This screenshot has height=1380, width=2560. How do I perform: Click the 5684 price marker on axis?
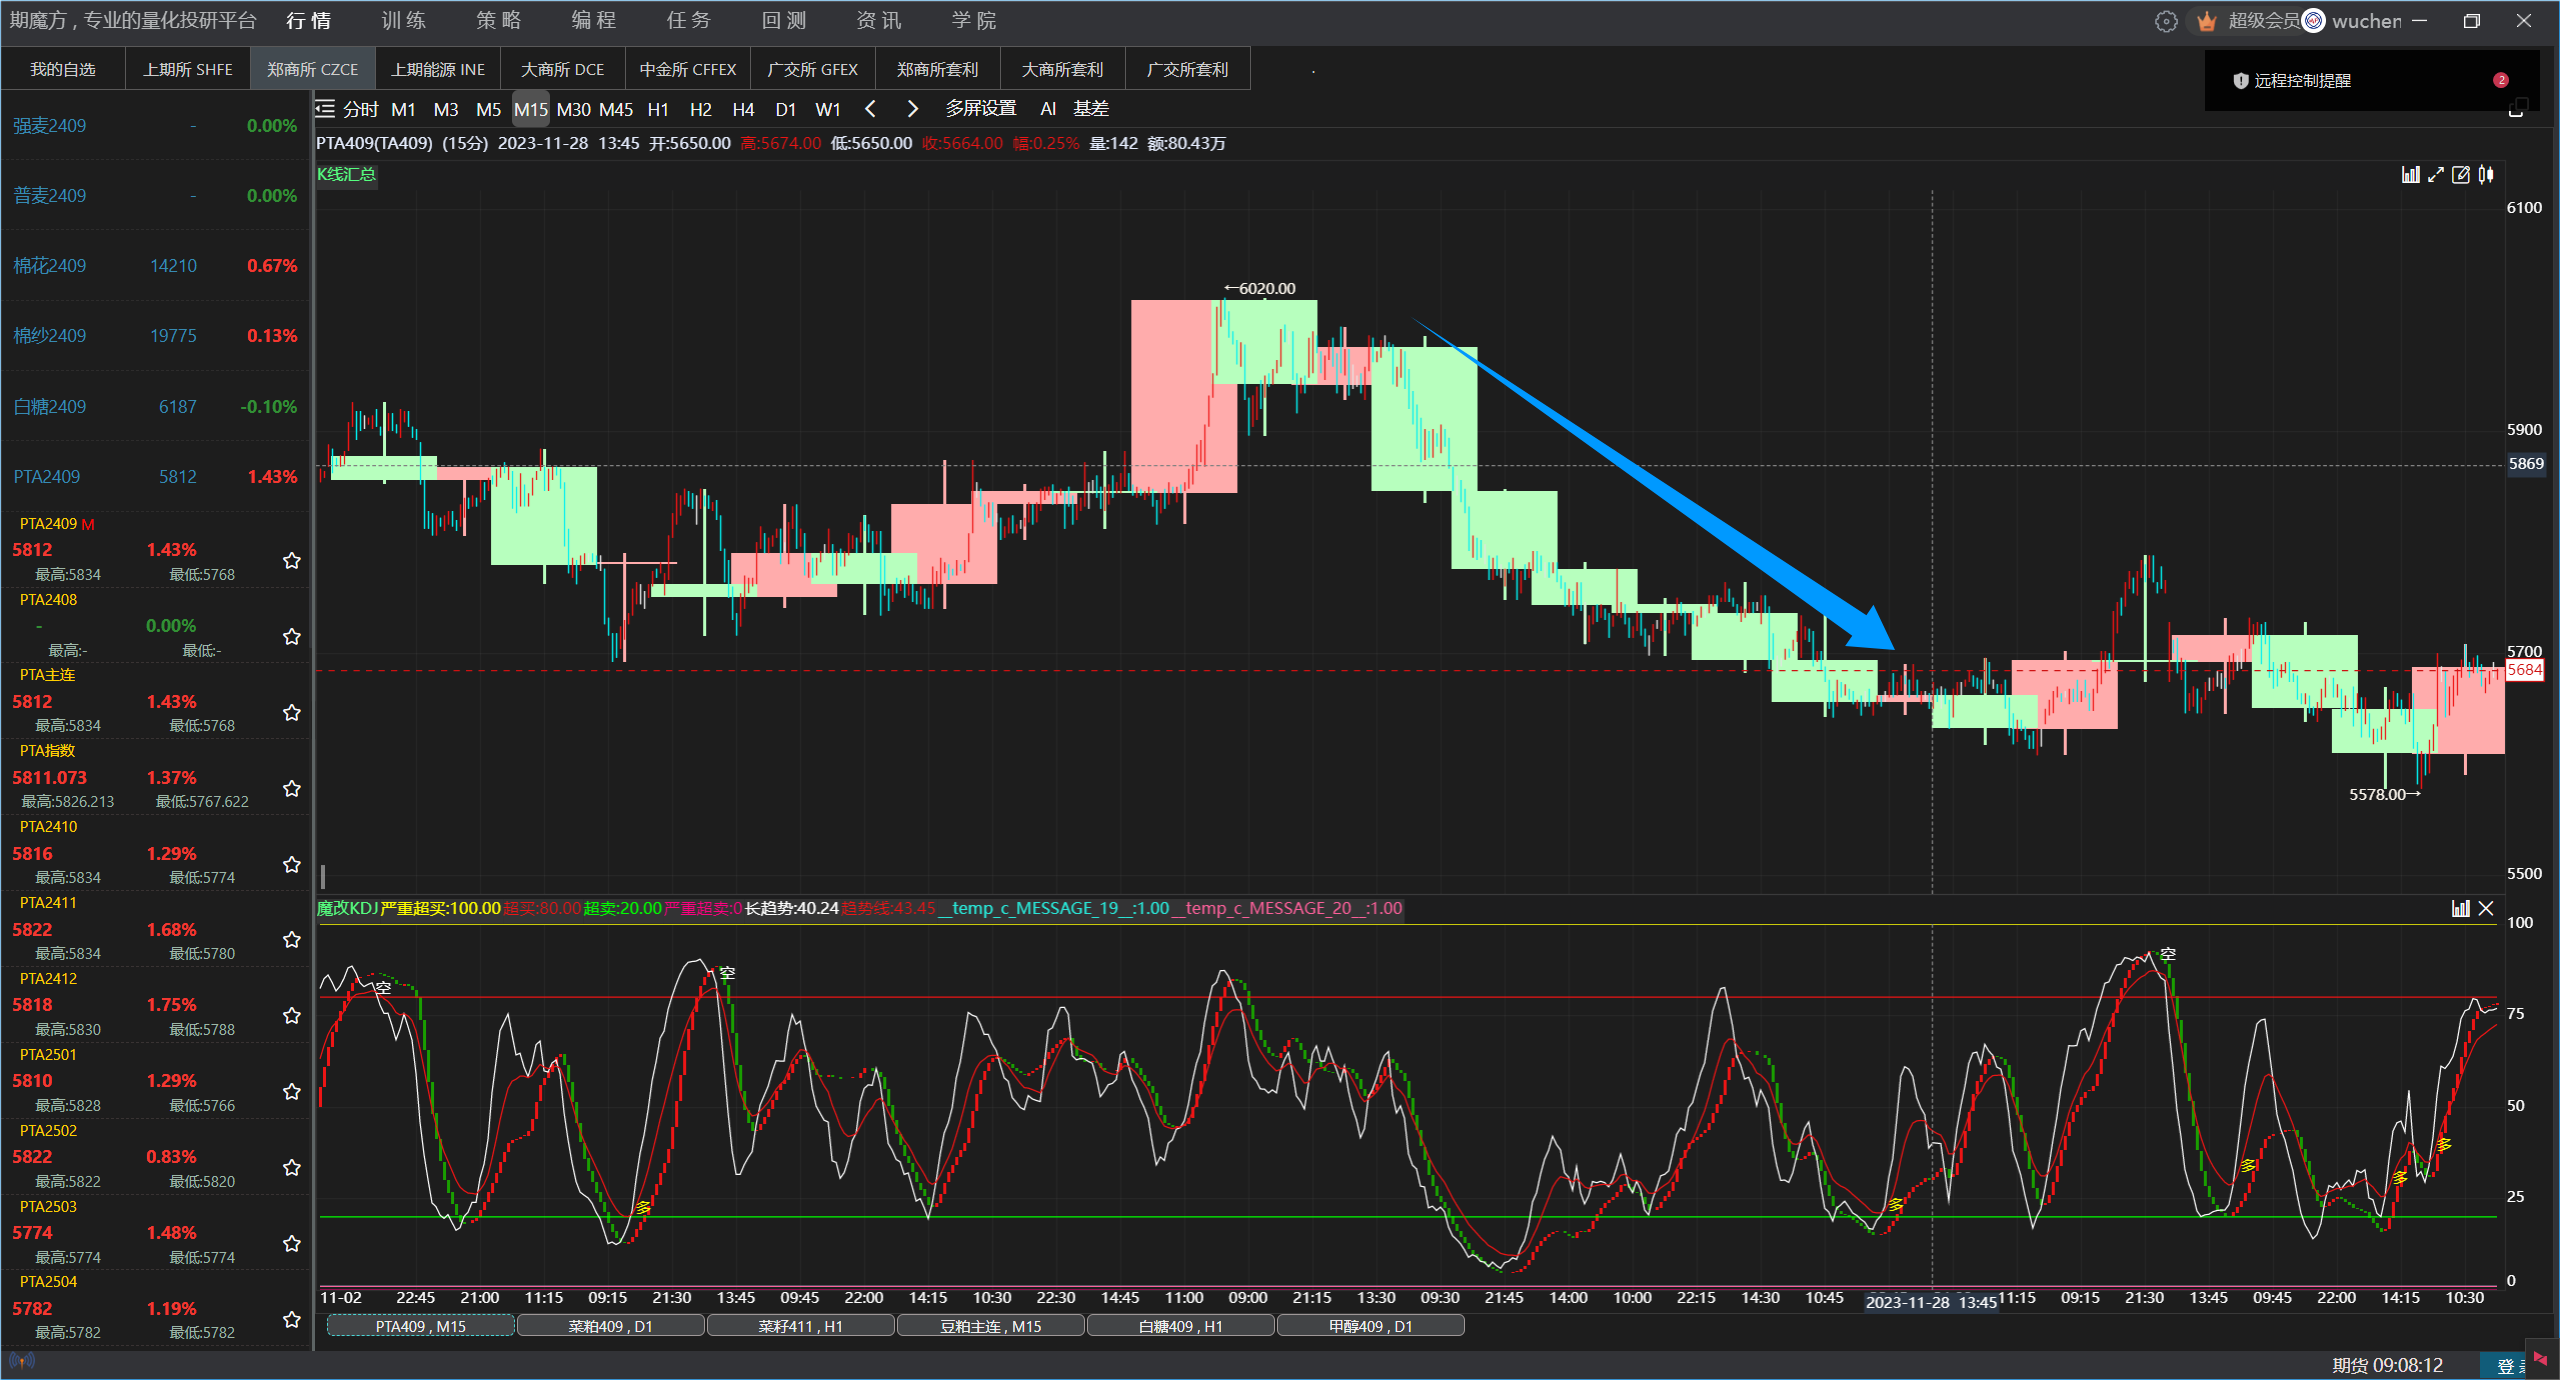click(2523, 670)
